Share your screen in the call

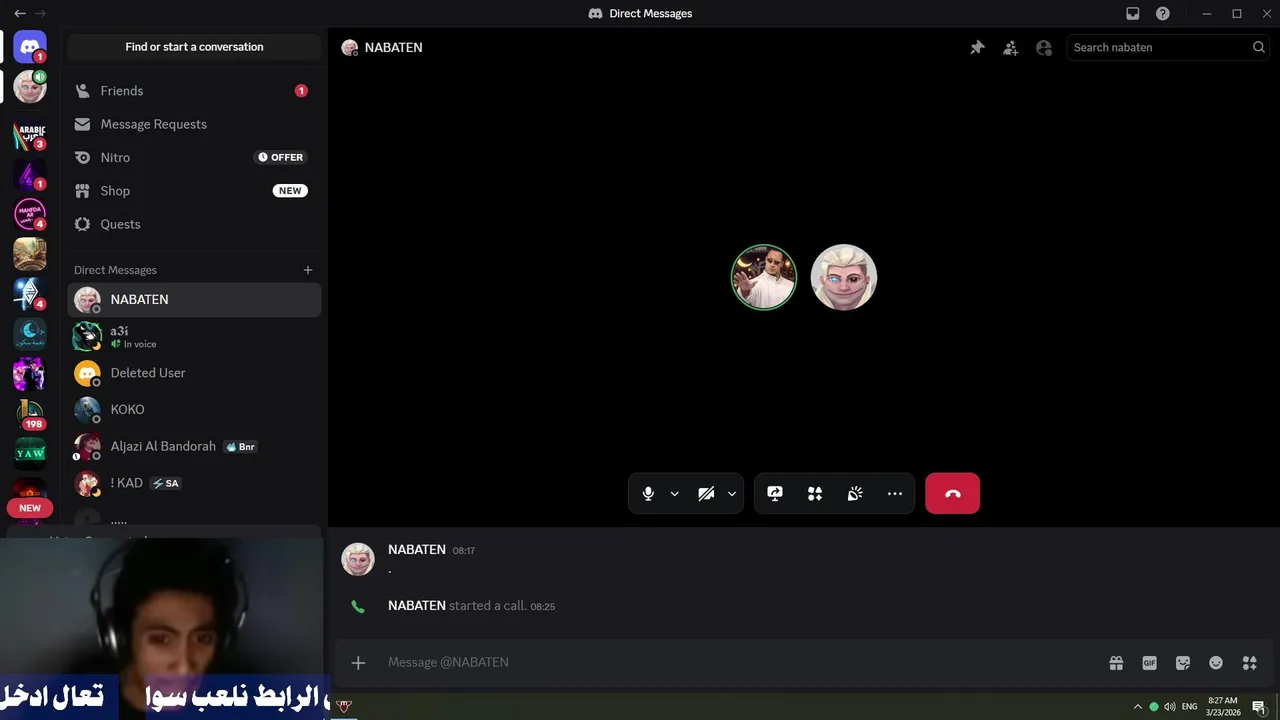tap(775, 493)
